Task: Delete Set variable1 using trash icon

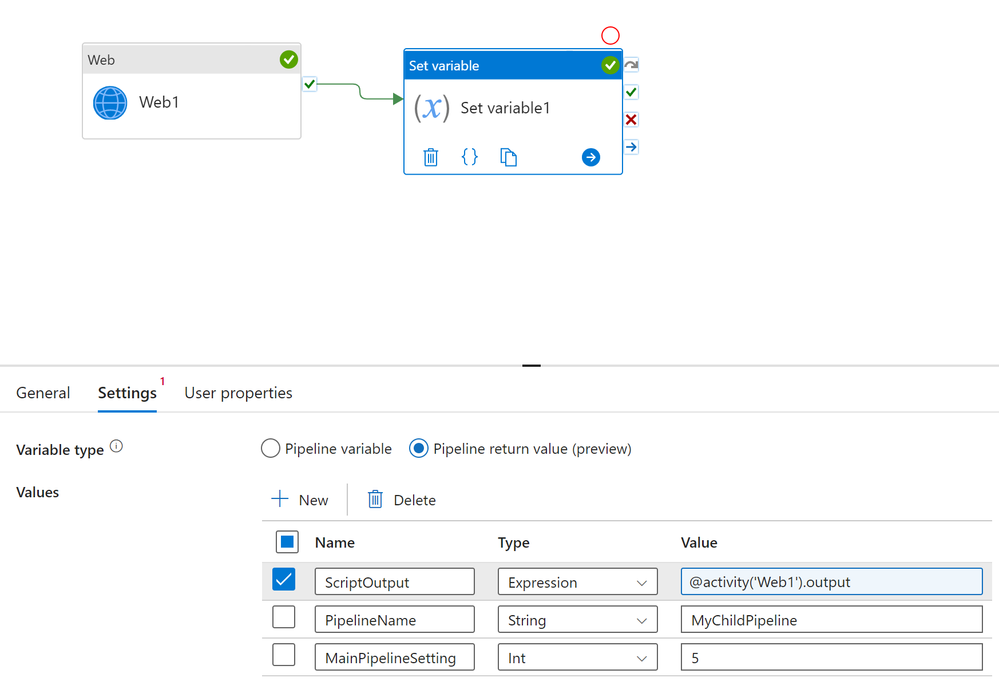Action: (x=431, y=157)
